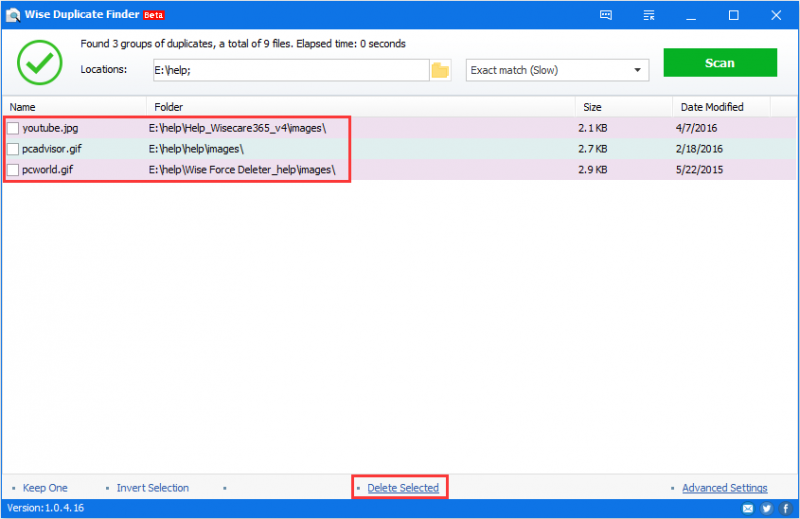
Task: Click the Wise Duplicate Finder app icon
Action: [13, 15]
